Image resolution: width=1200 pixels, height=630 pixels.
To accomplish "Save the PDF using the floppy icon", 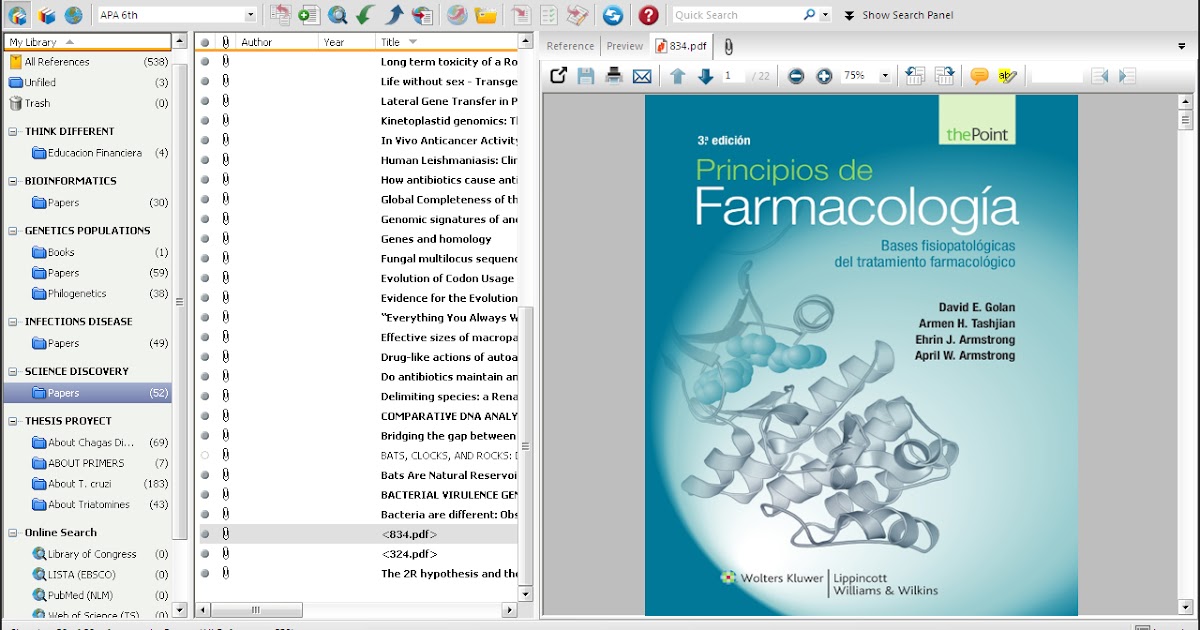I will click(586, 76).
